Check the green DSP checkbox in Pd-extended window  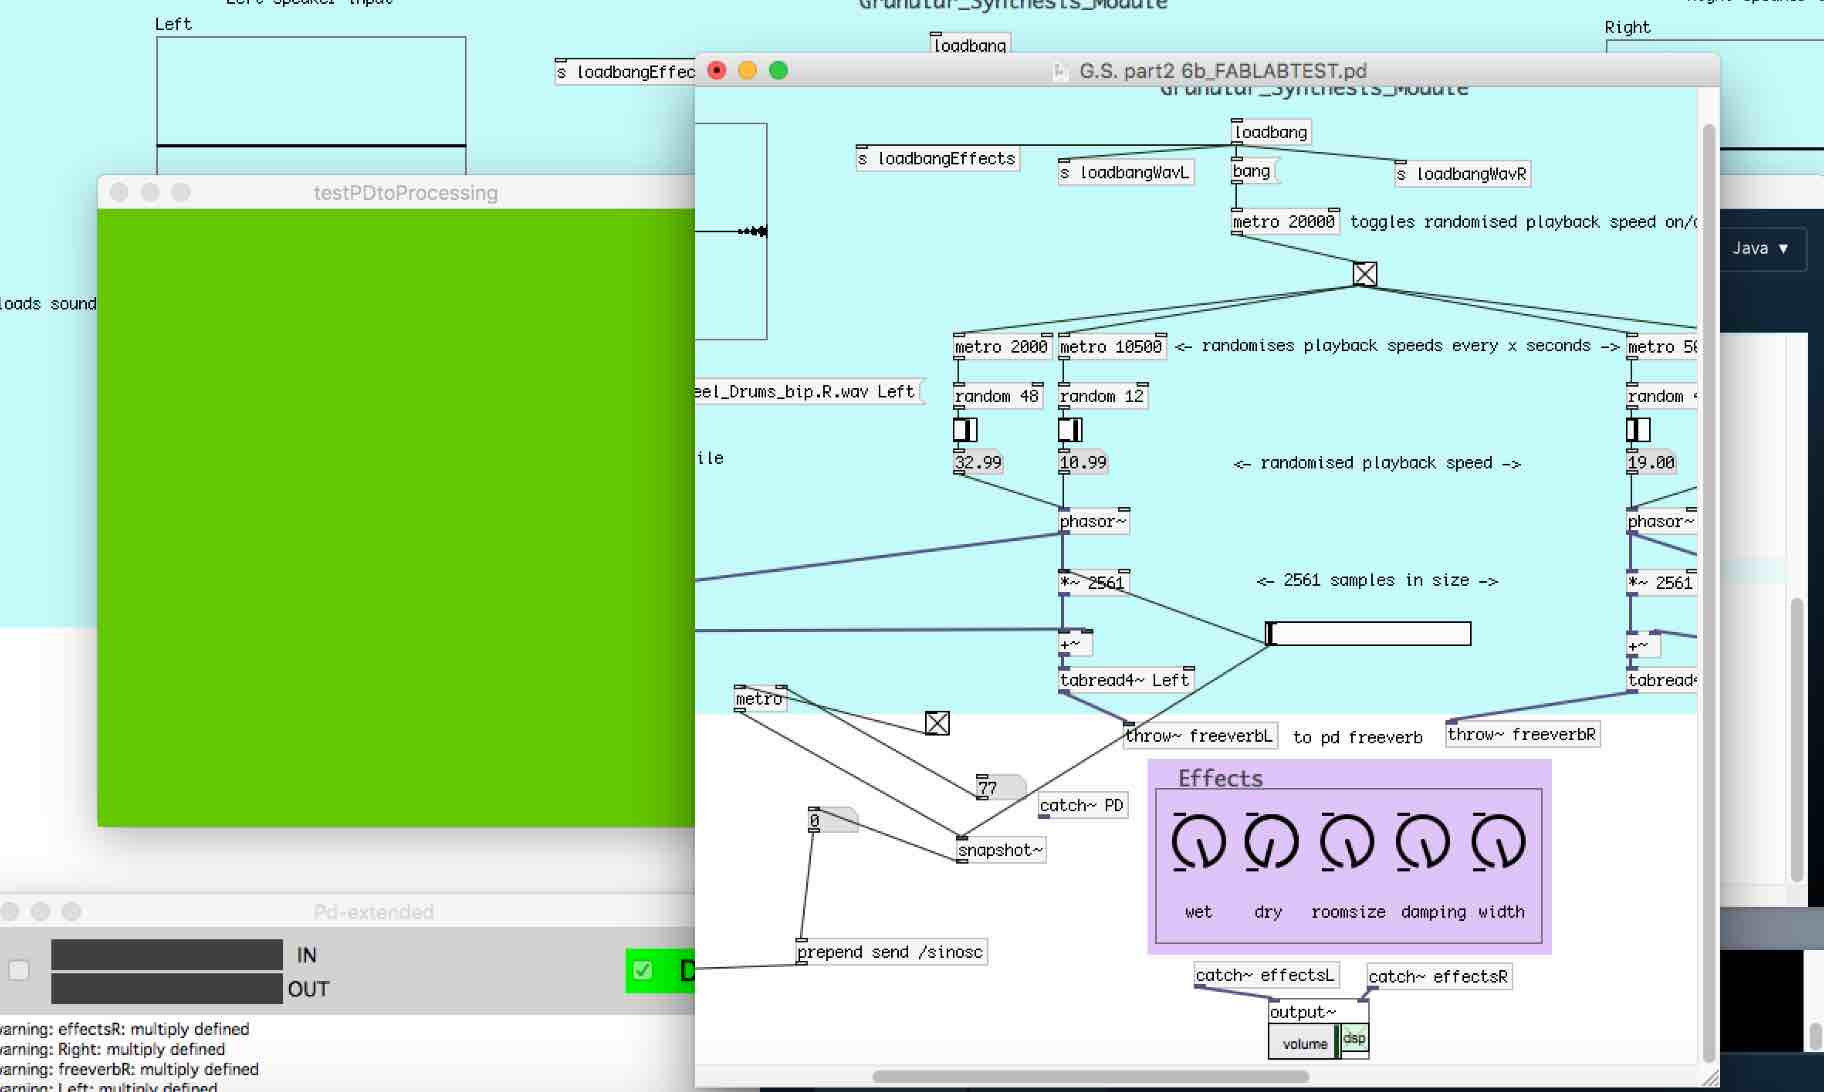(643, 970)
